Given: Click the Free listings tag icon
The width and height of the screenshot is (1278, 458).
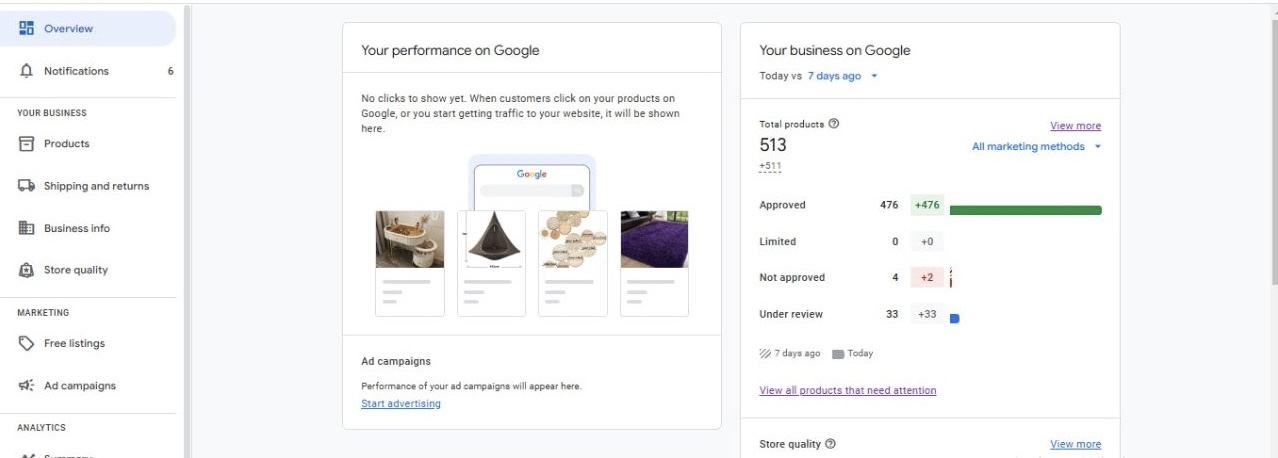Looking at the screenshot, I should [27, 343].
